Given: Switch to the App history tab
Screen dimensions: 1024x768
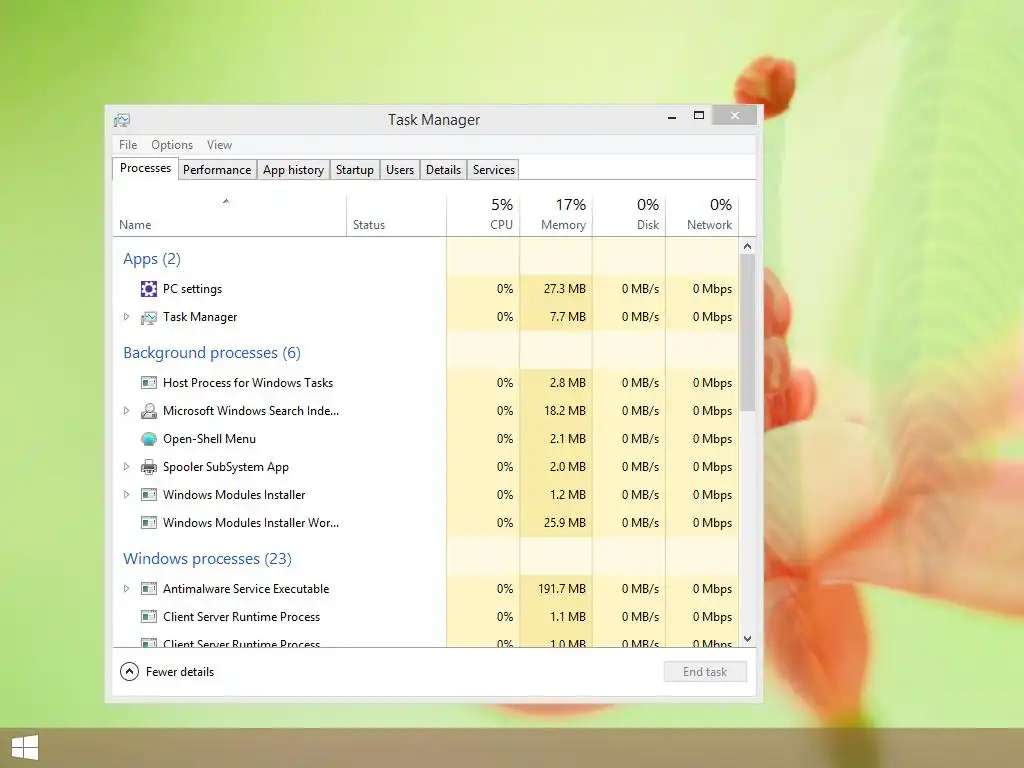Looking at the screenshot, I should click(293, 170).
